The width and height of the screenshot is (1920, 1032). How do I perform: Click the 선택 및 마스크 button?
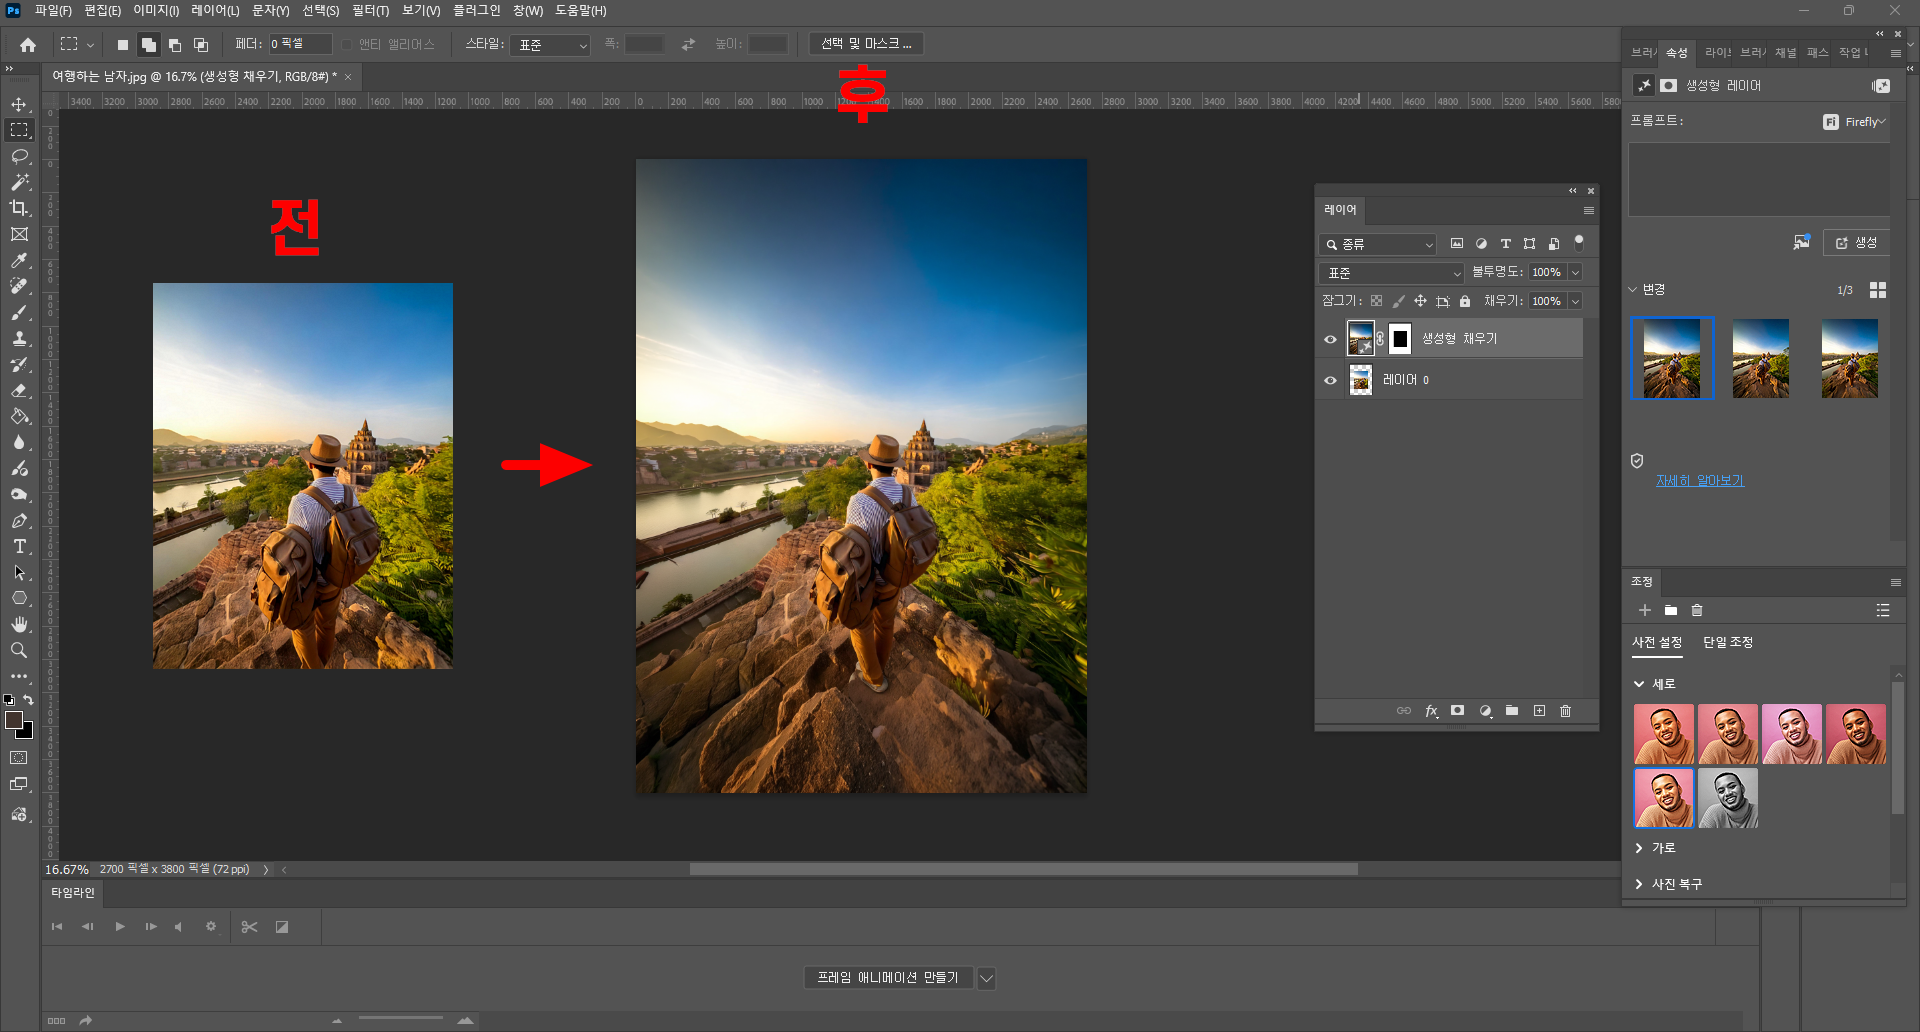pyautogui.click(x=866, y=44)
